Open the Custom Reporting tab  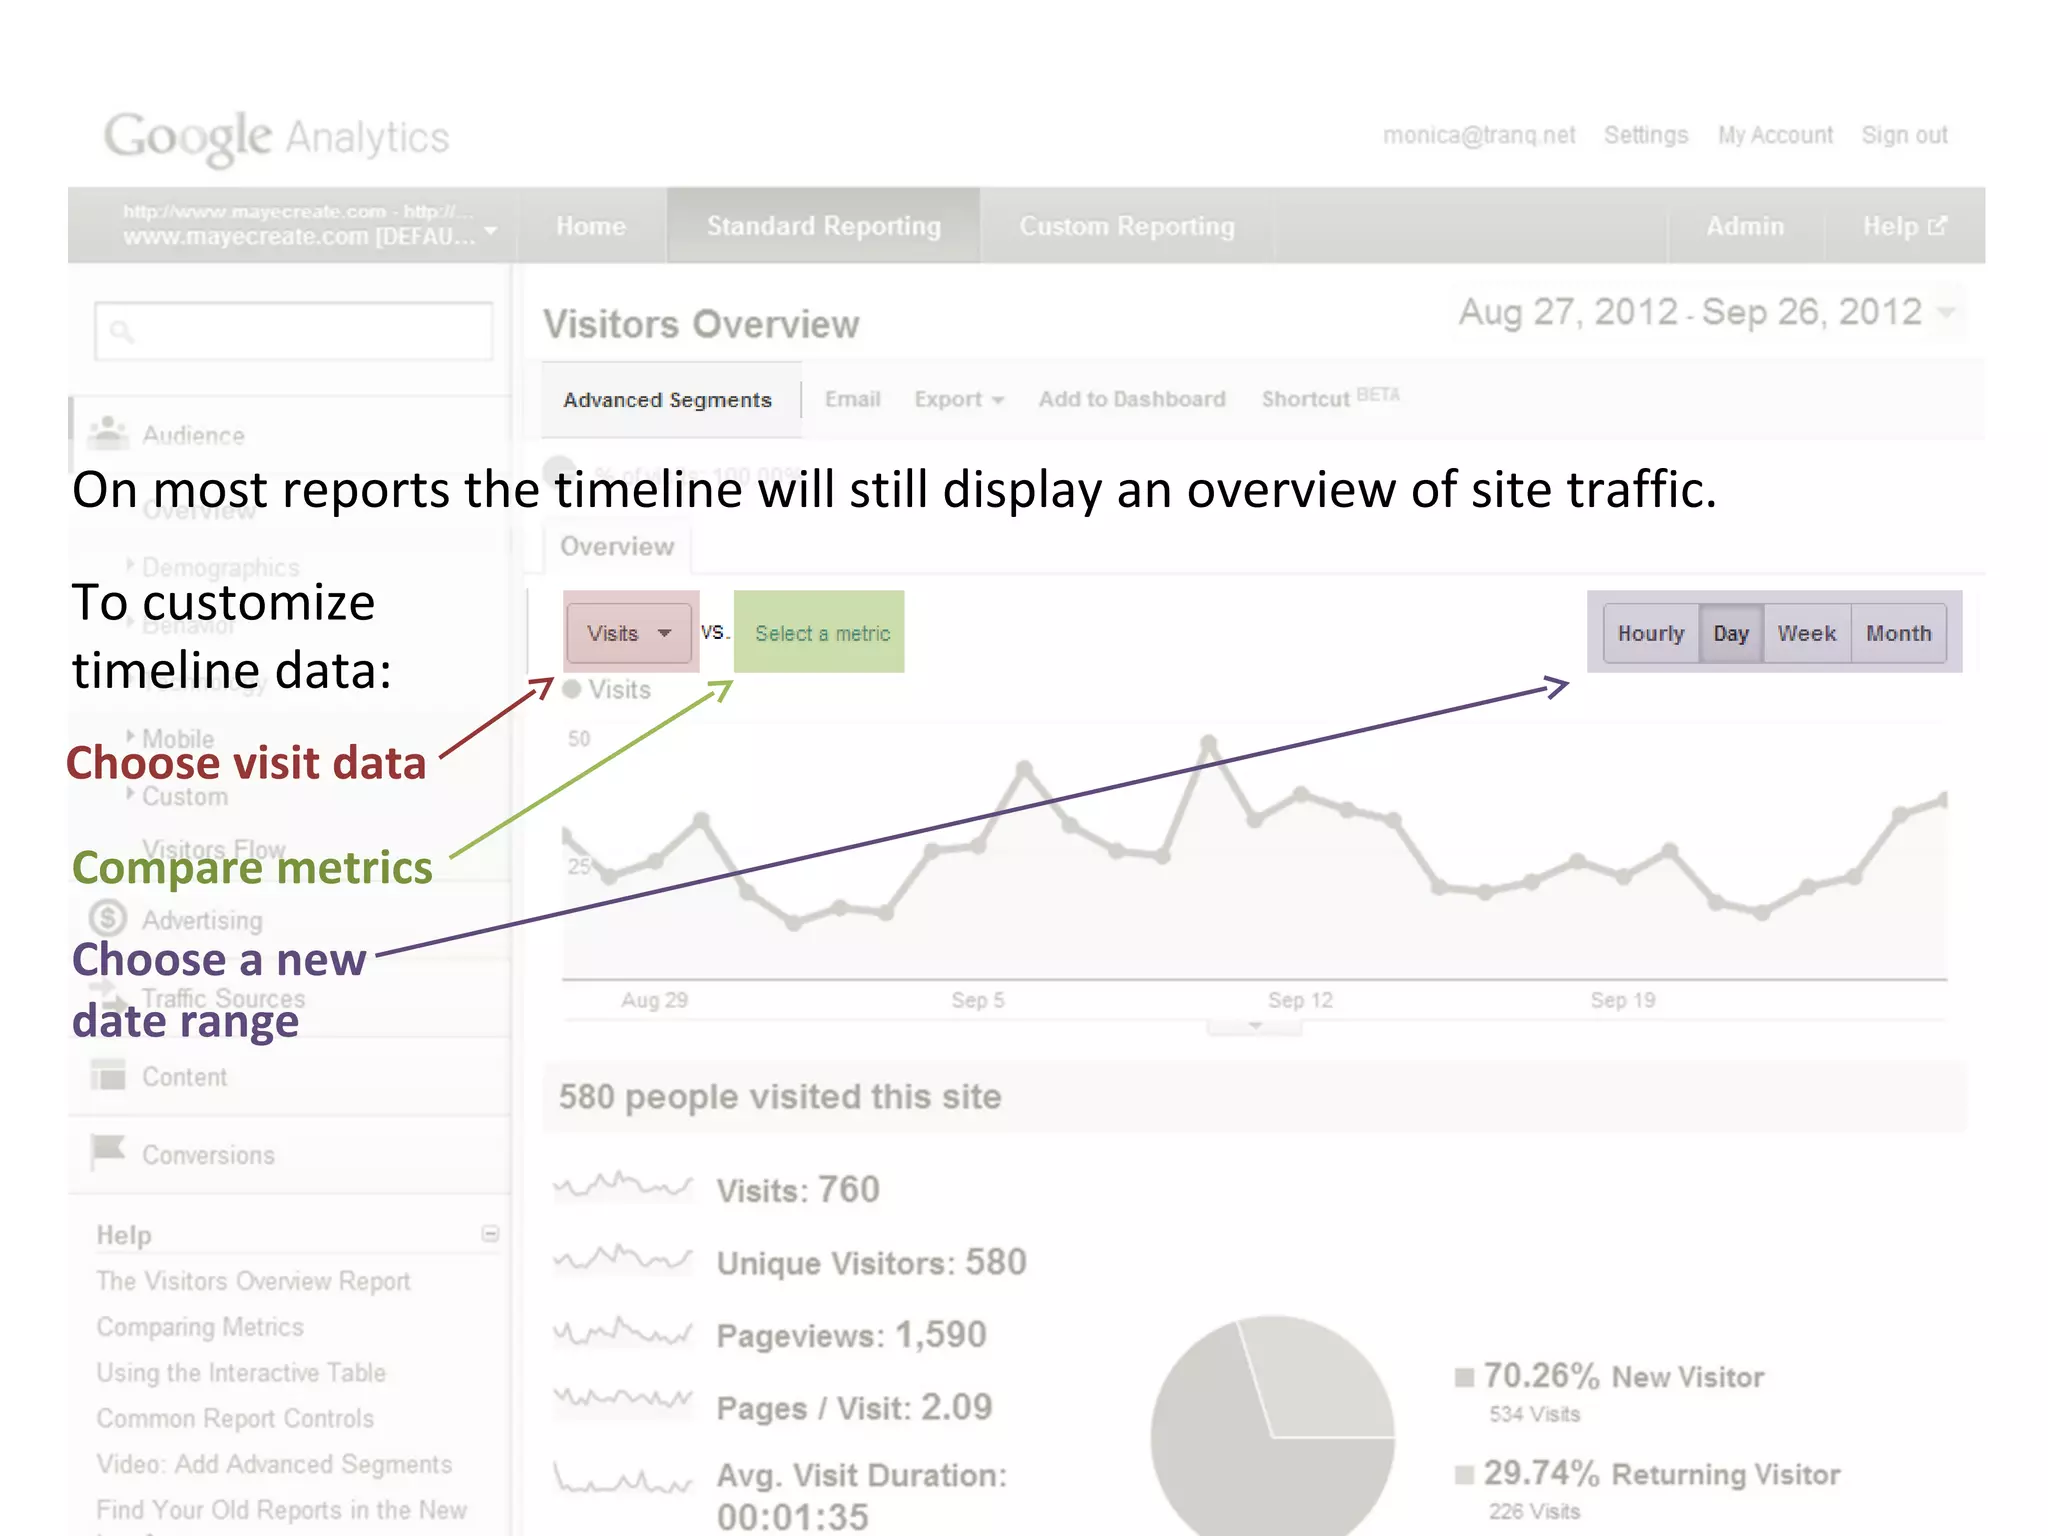tap(1127, 226)
